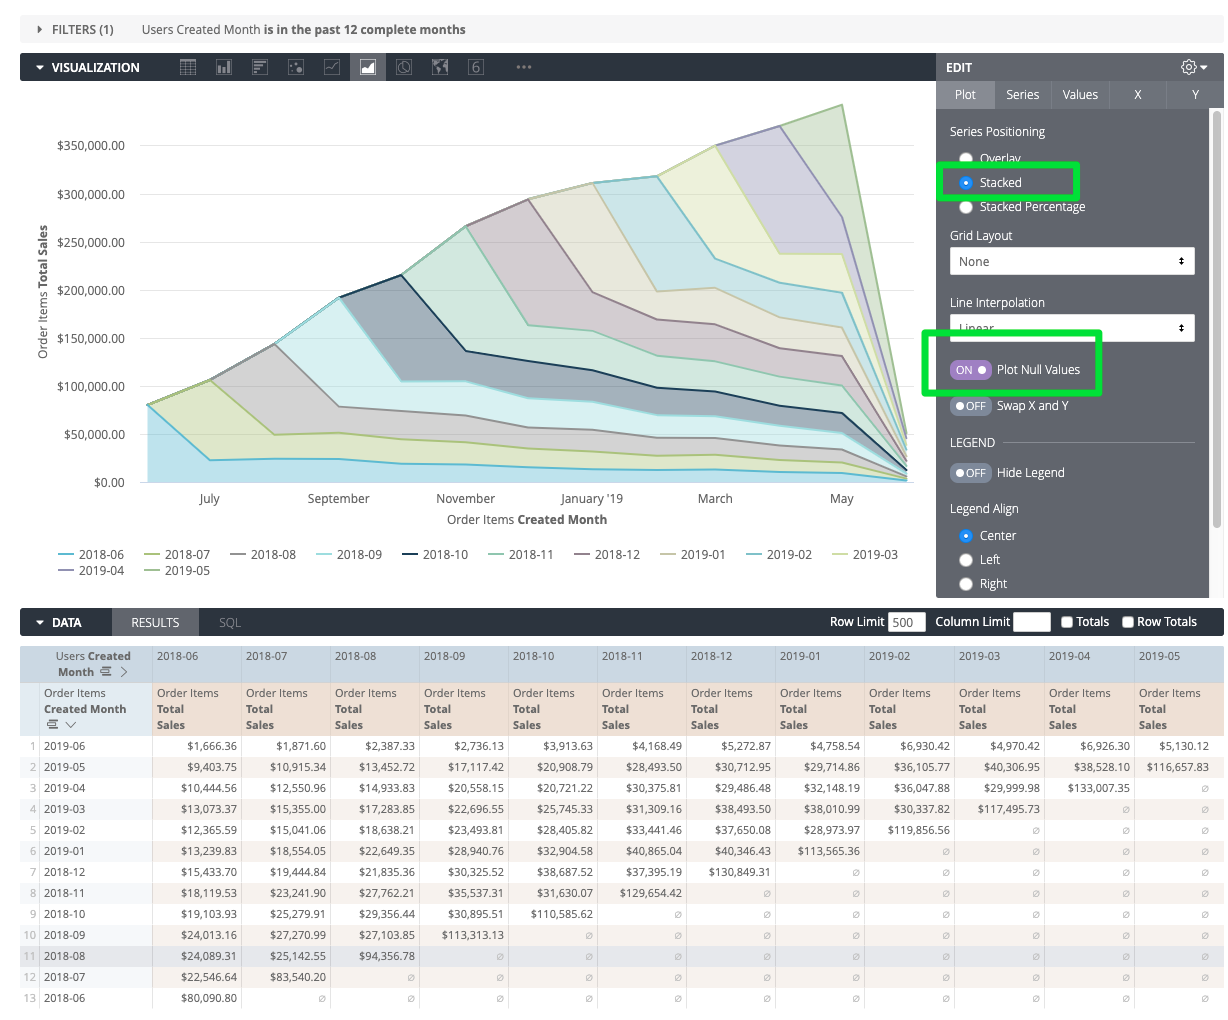Expand the Filters section

(40, 30)
